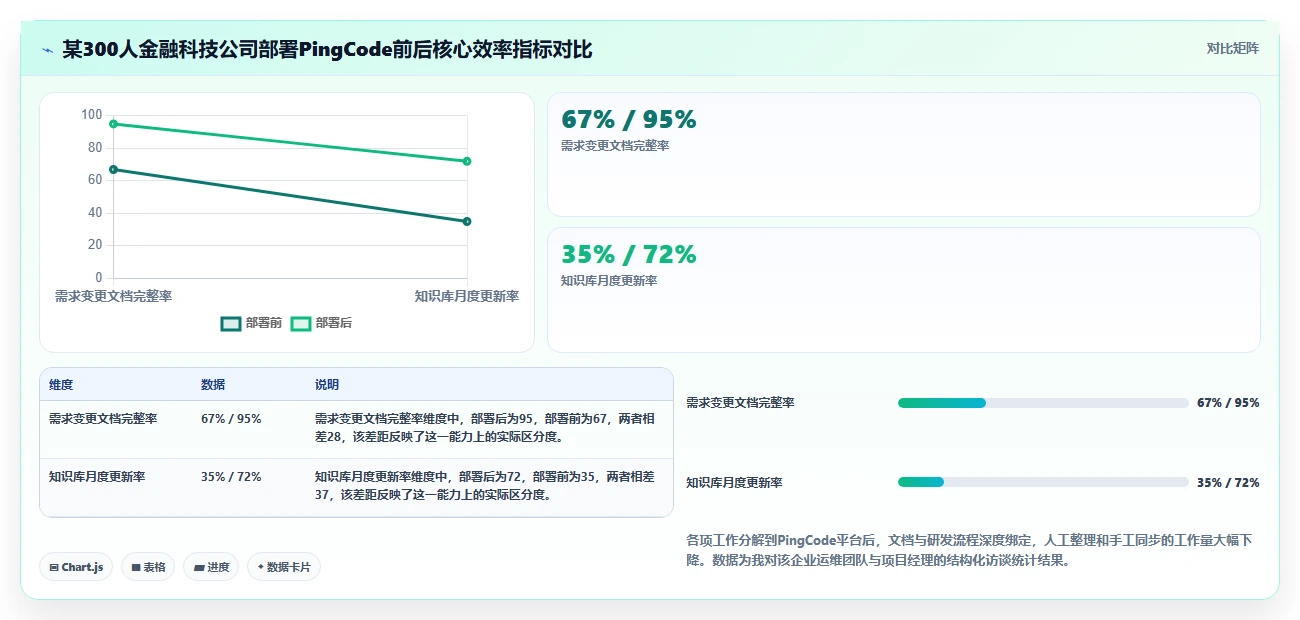Click the 表格 tag chip
The width and height of the screenshot is (1300, 620).
(148, 567)
